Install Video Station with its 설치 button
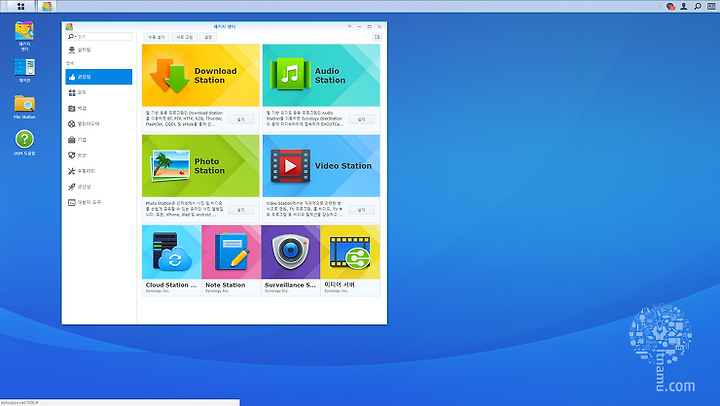This screenshot has height=406, width=720. pyautogui.click(x=361, y=210)
